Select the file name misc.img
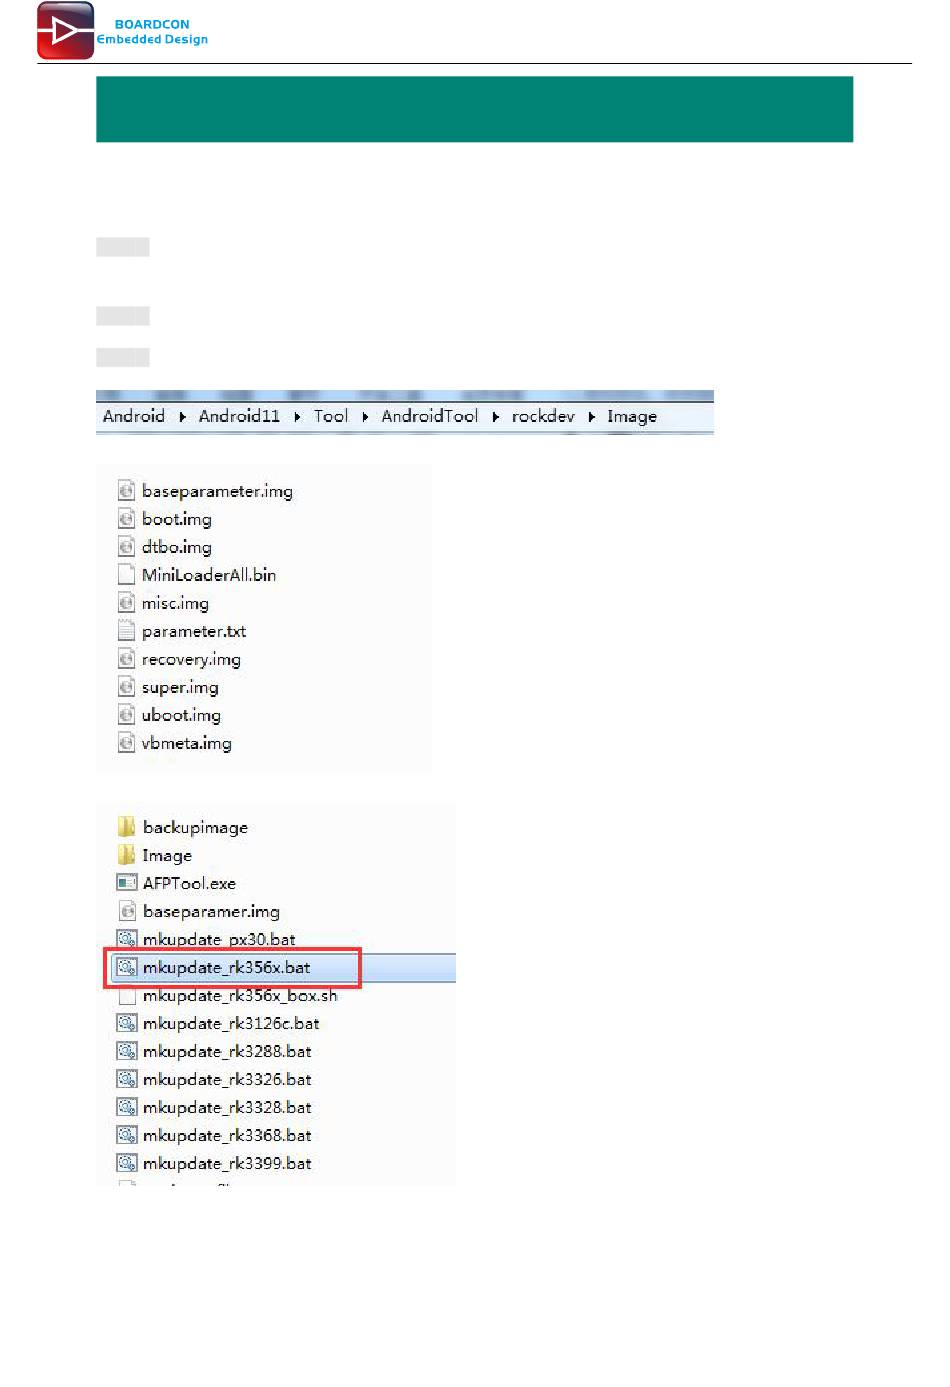950x1387 pixels. [175, 603]
